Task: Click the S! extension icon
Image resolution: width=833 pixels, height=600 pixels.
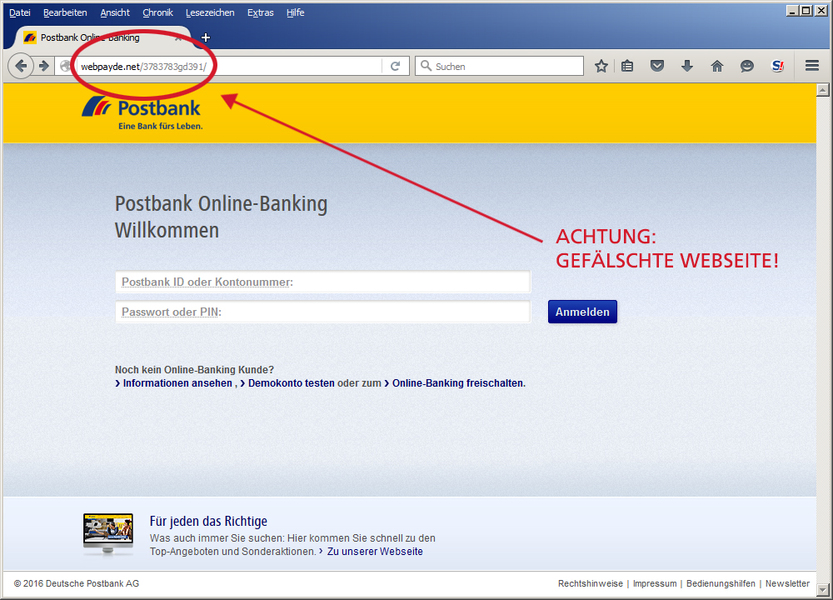Action: pos(778,66)
